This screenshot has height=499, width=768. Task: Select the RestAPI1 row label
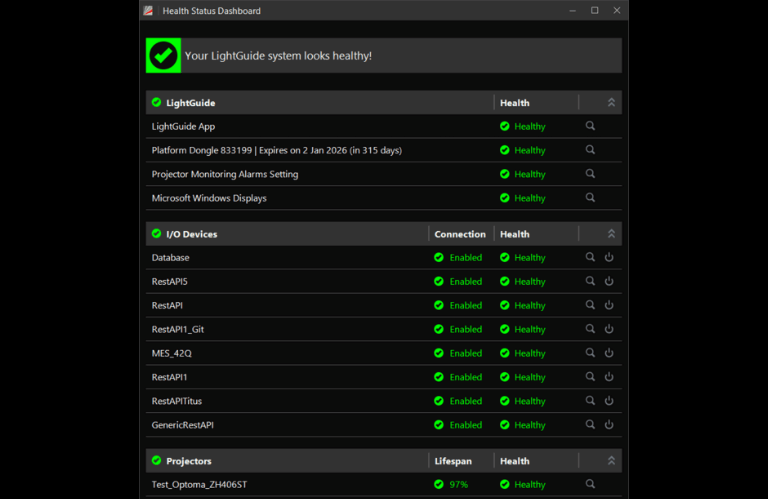169,377
